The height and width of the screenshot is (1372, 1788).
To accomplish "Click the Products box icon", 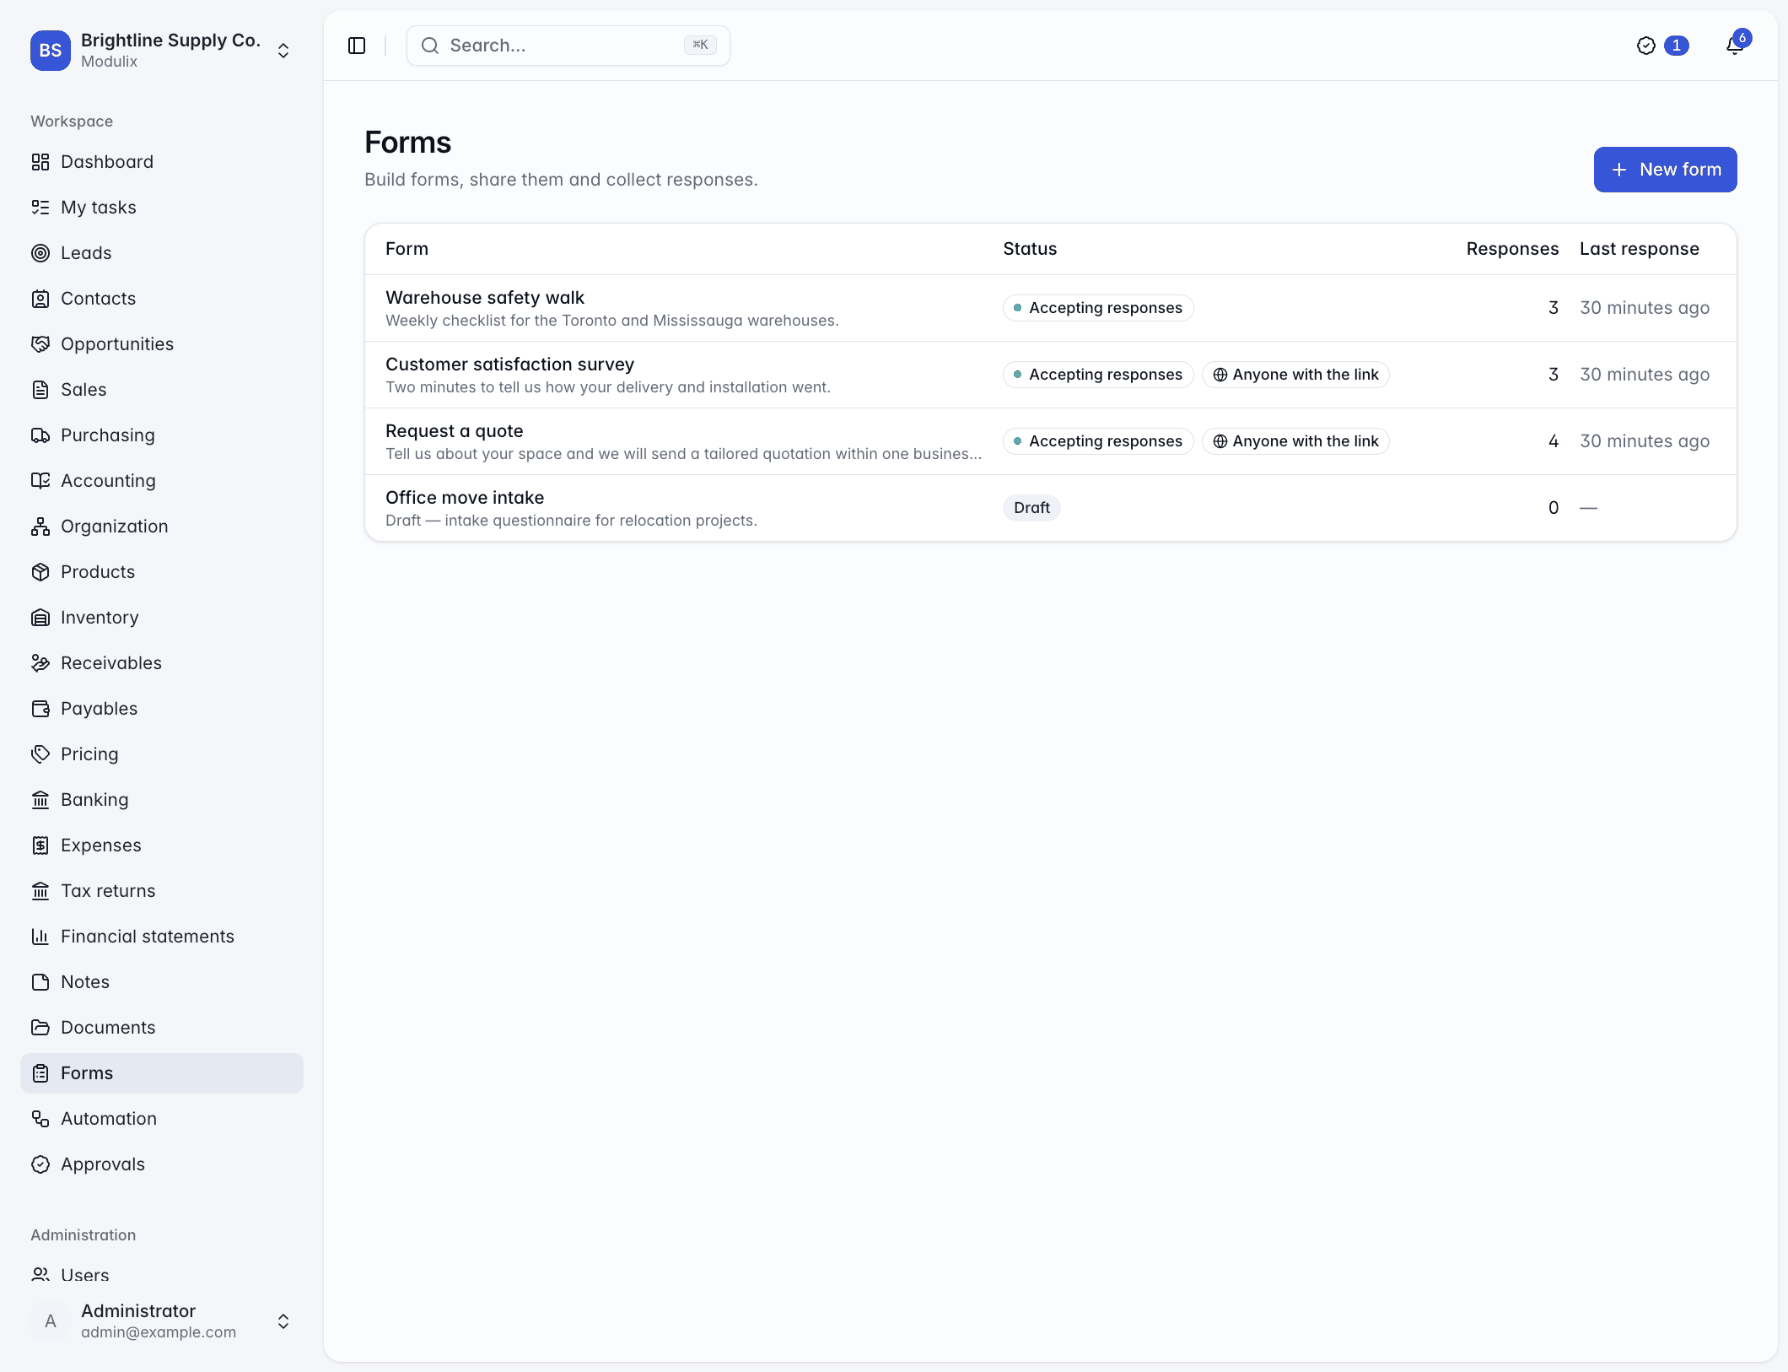I will (40, 572).
